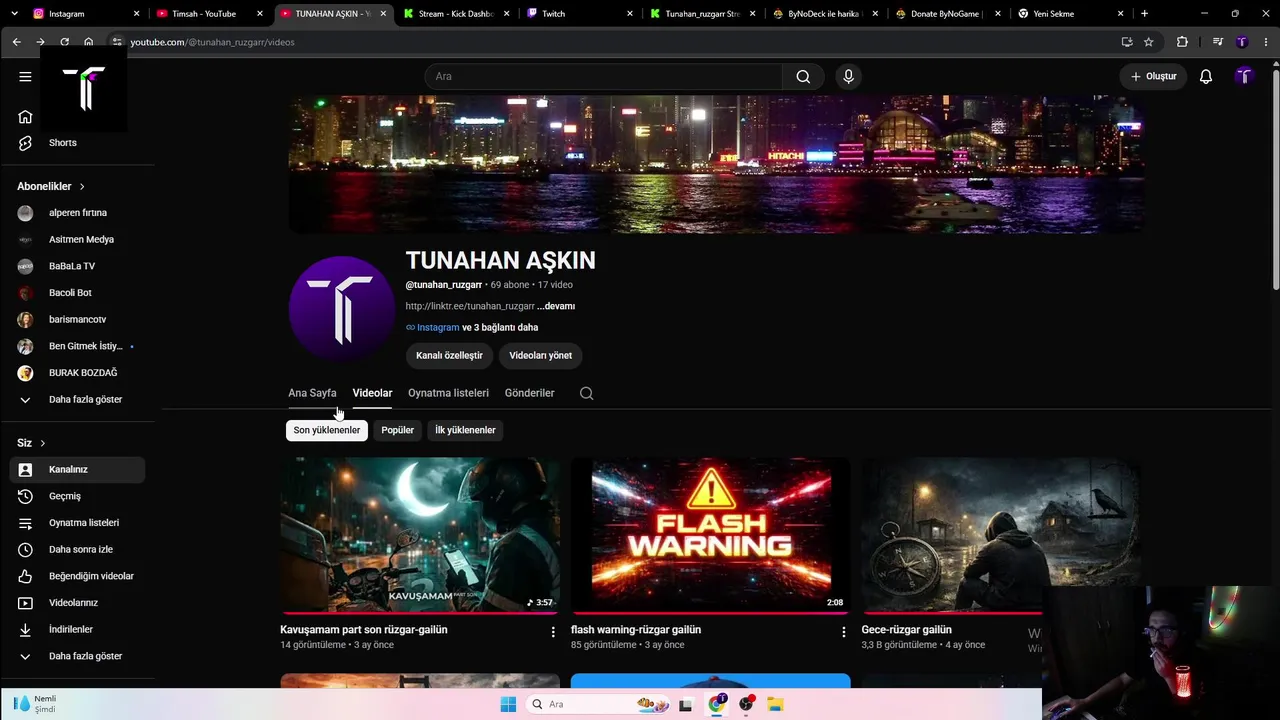
Task: Open the weather widget Nemli
Action: [35, 704]
